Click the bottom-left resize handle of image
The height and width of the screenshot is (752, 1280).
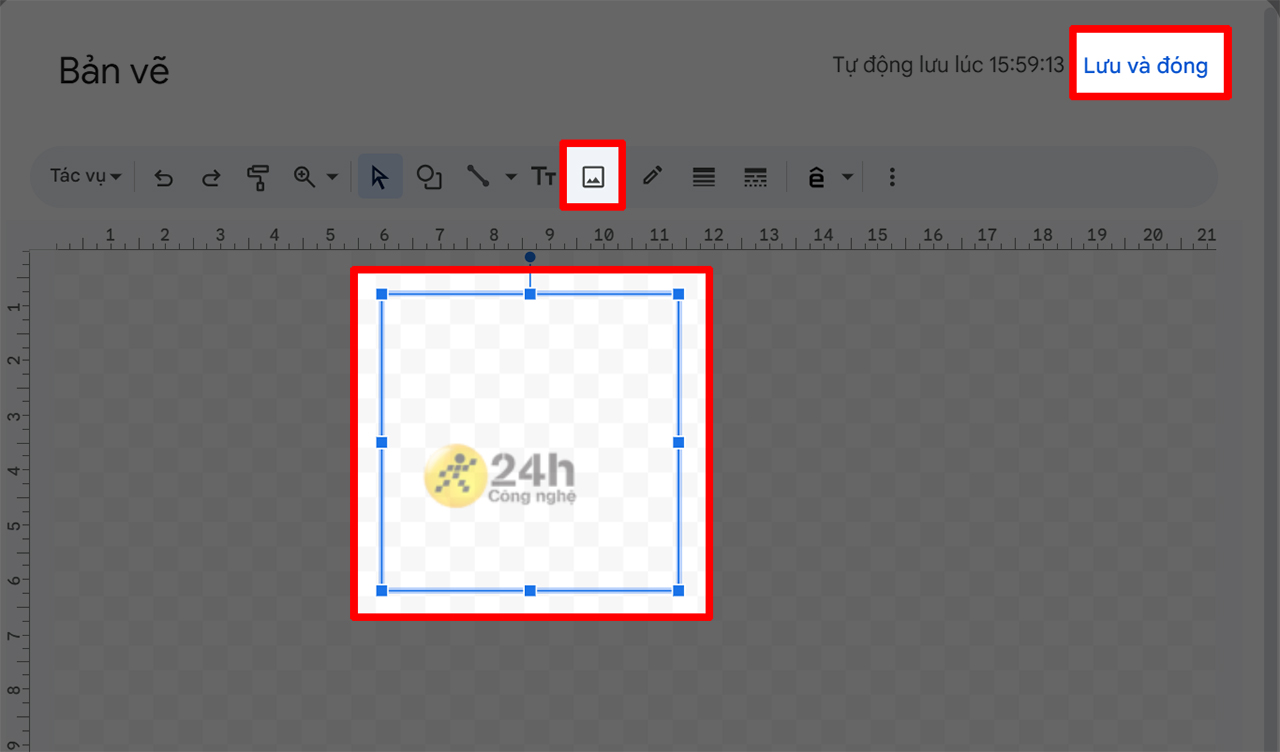point(381,591)
